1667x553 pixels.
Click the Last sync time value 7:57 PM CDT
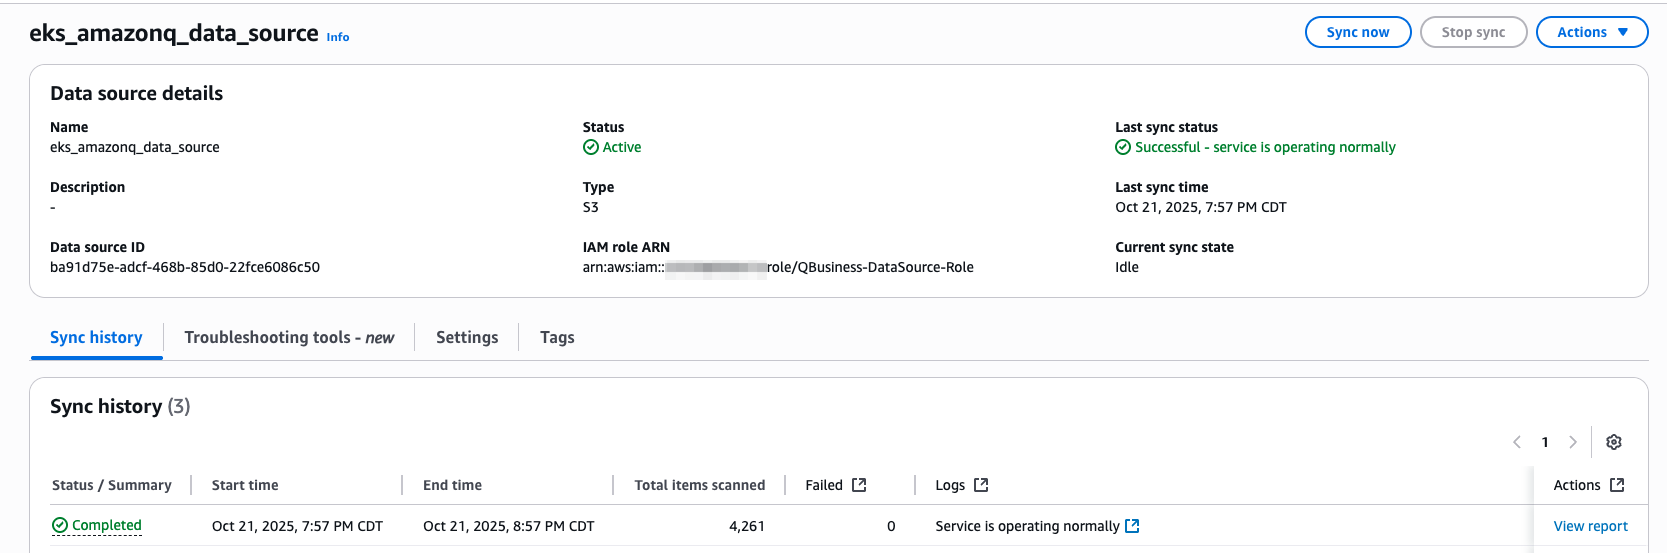(x=1201, y=207)
